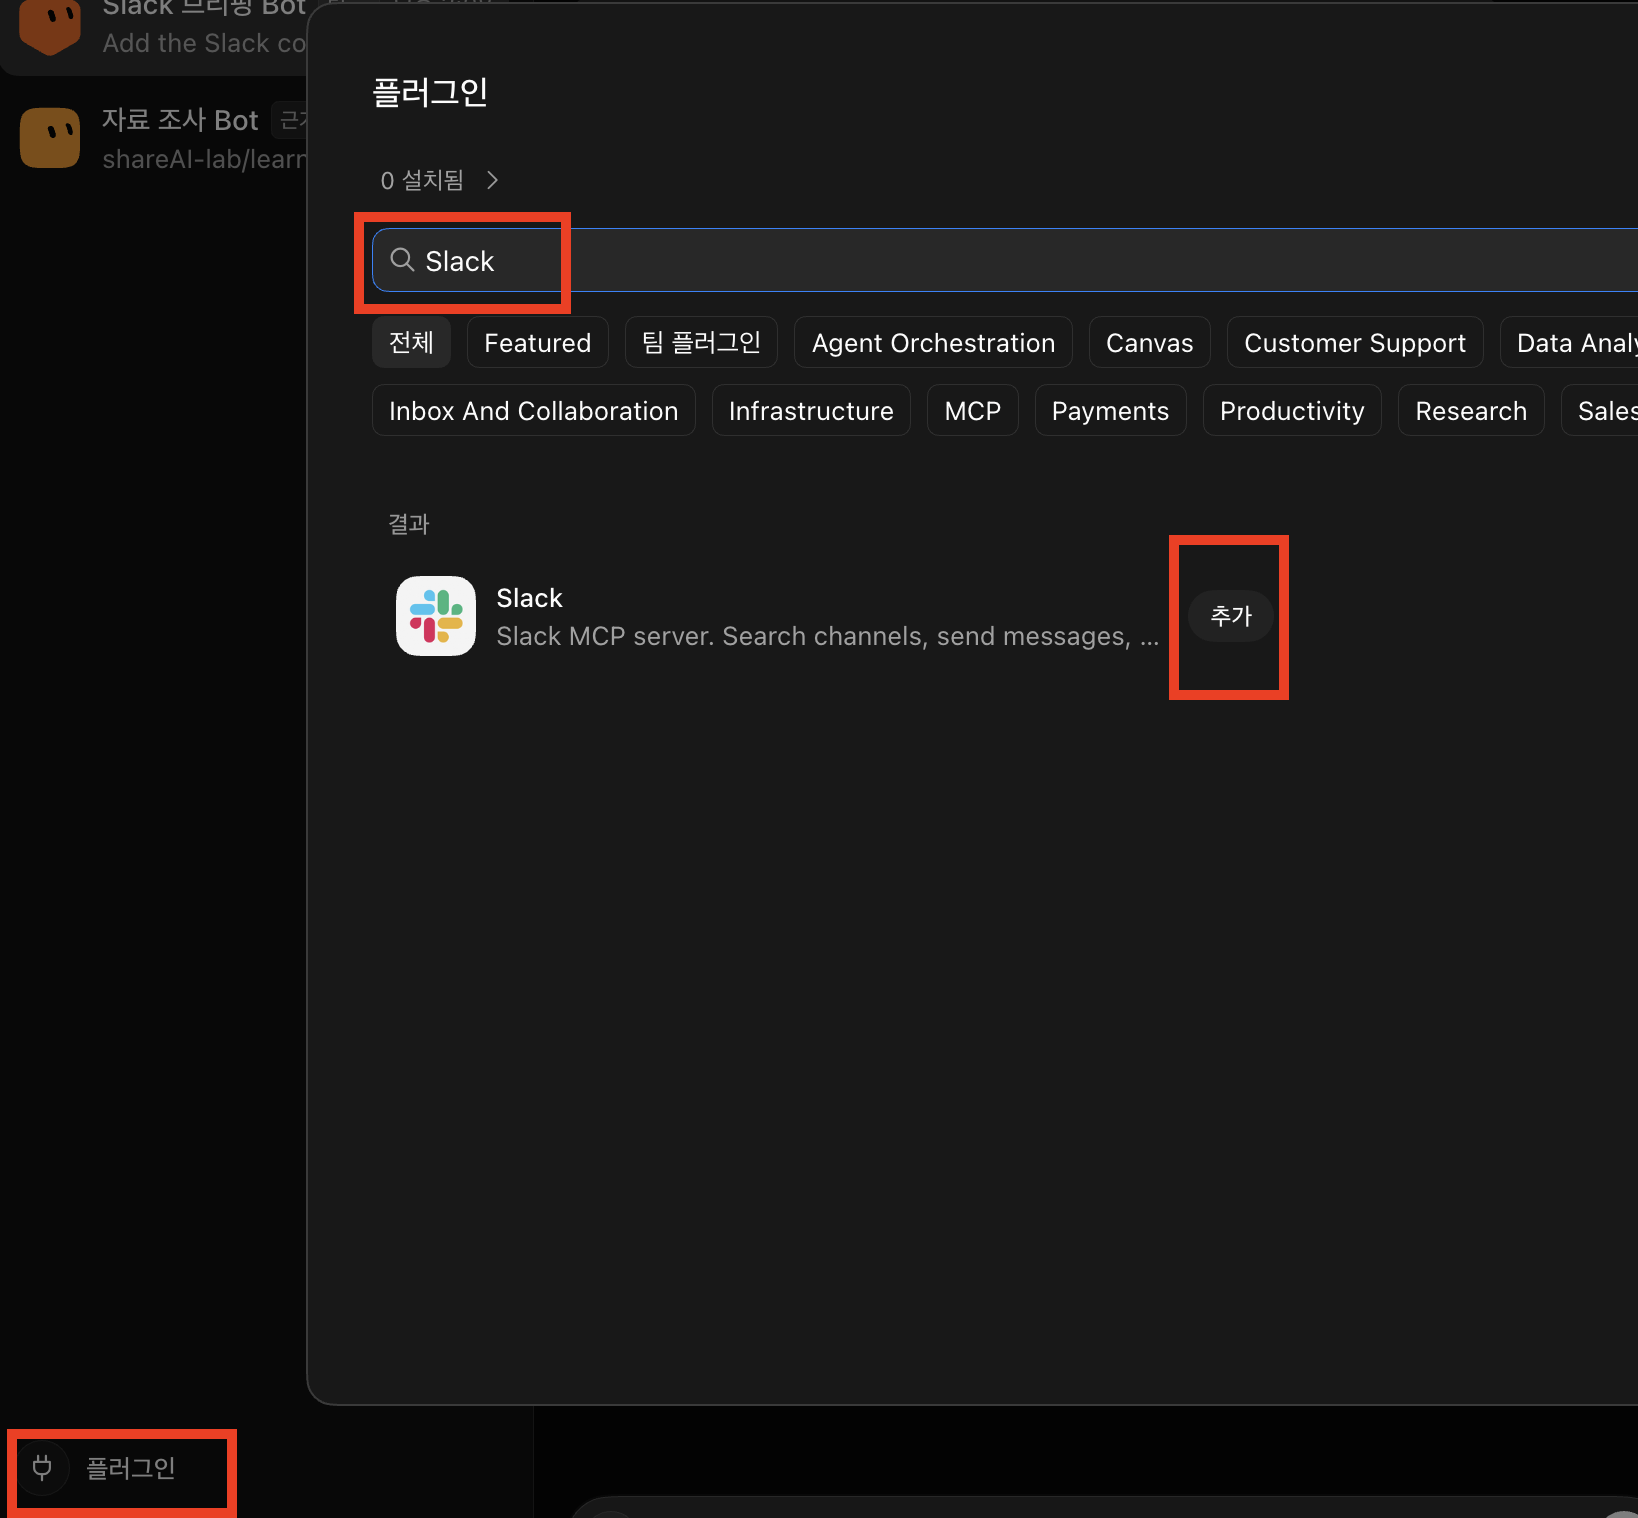Select the Data Analytics category chip
This screenshot has height=1518, width=1638.
(x=1570, y=343)
